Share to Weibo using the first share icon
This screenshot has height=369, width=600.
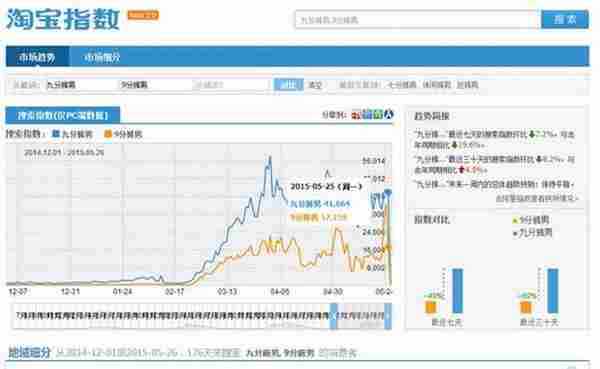(x=356, y=114)
